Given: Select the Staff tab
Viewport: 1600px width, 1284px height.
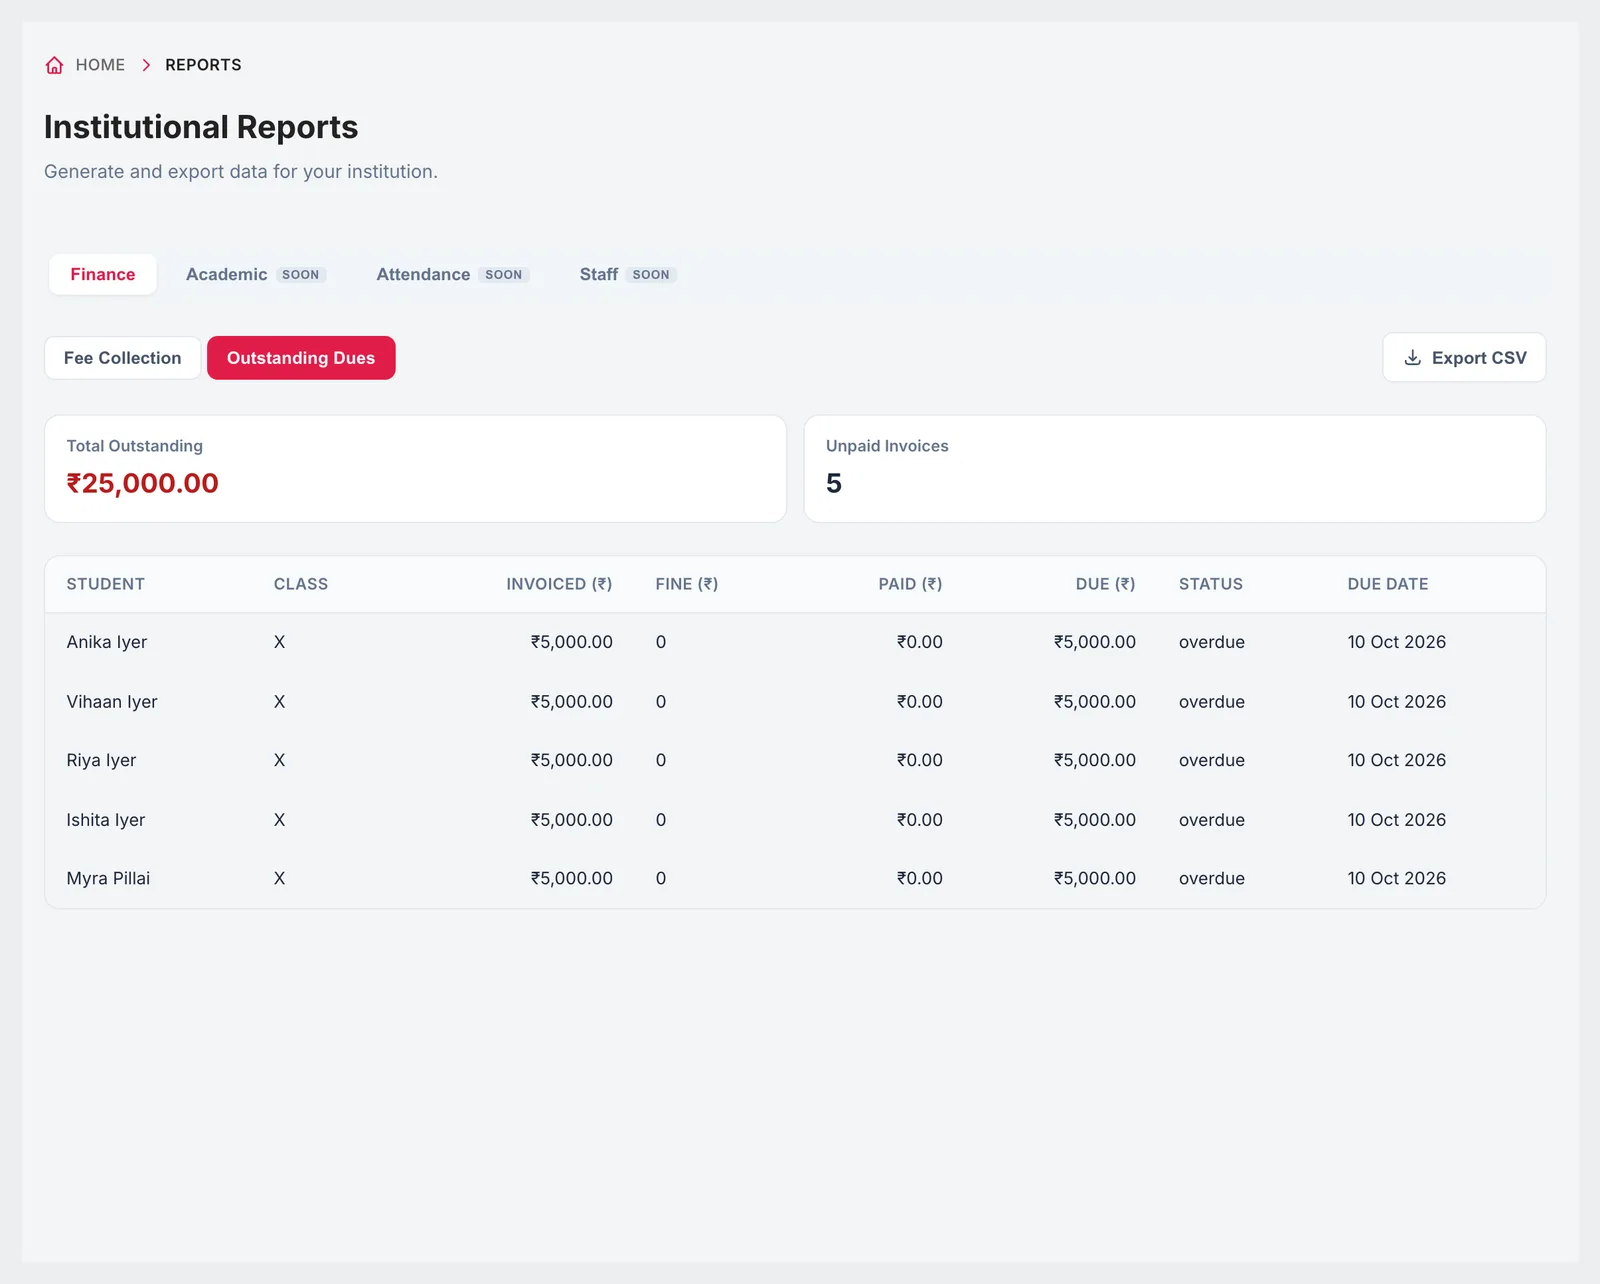Looking at the screenshot, I should tap(627, 274).
